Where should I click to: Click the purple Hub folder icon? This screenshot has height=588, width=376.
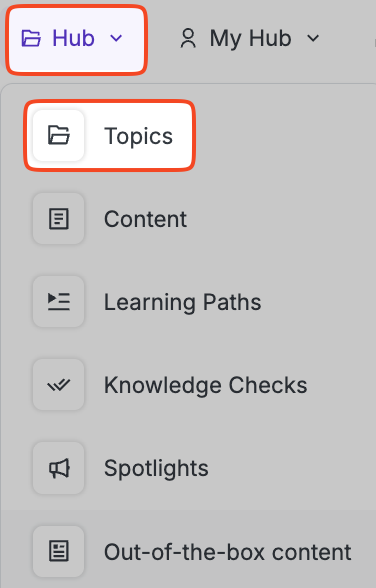pos(31,38)
